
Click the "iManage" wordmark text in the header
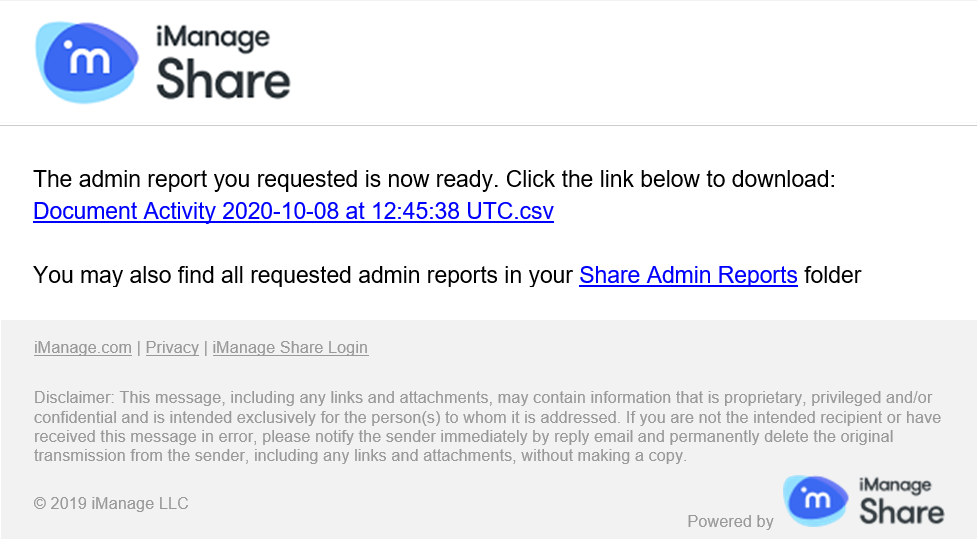pos(212,39)
